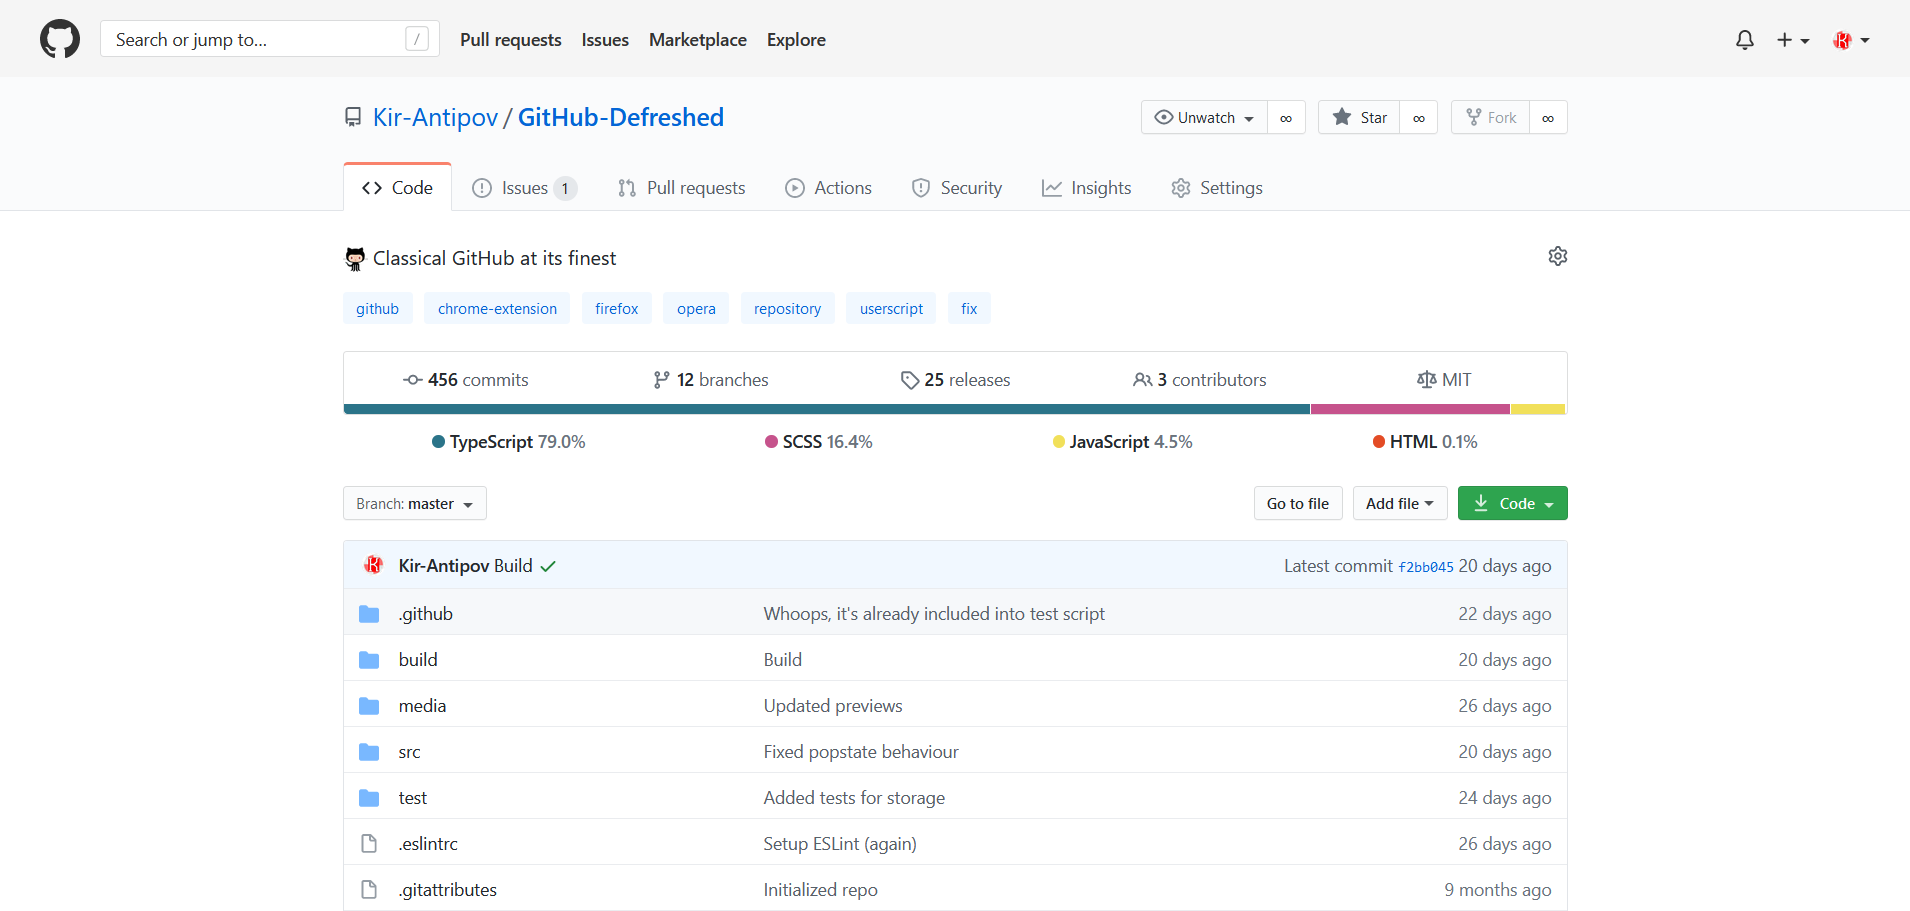Click Go to file button
Image resolution: width=1910 pixels, height=911 pixels.
click(x=1298, y=503)
